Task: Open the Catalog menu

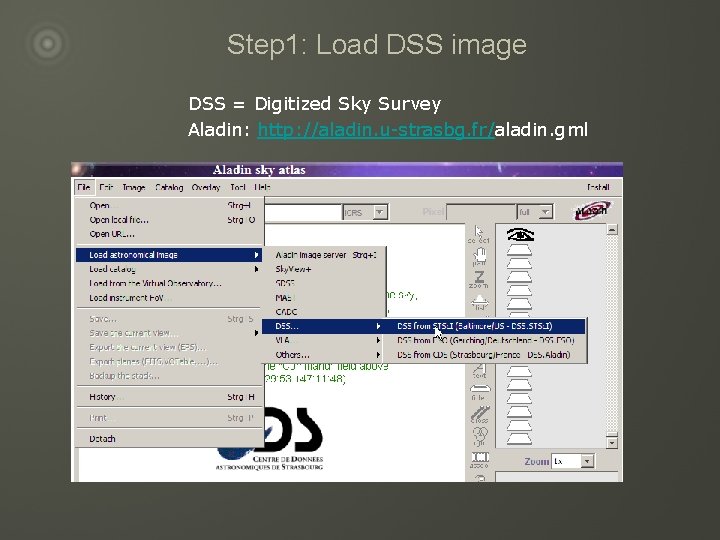Action: (169, 187)
